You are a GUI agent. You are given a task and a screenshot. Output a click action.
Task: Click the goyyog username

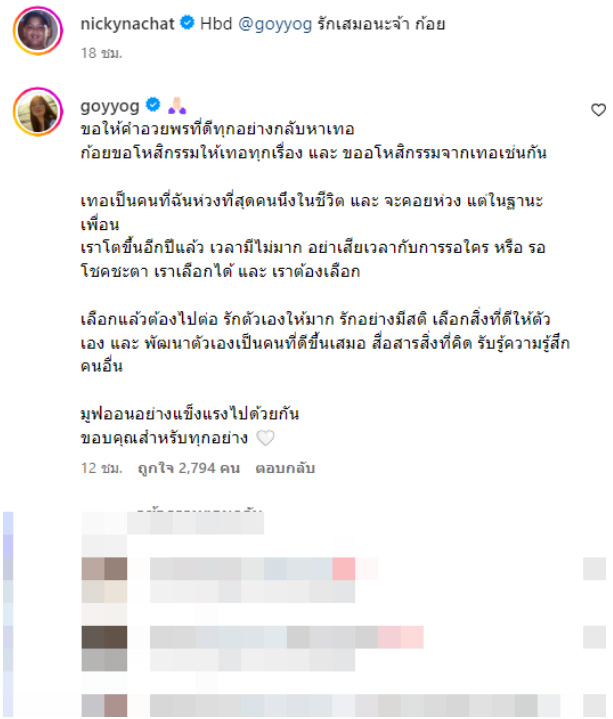pyautogui.click(x=110, y=106)
